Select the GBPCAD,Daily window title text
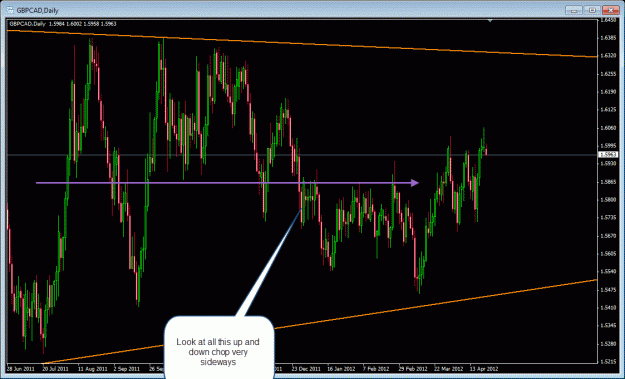This screenshot has height=379, width=625. pos(37,10)
